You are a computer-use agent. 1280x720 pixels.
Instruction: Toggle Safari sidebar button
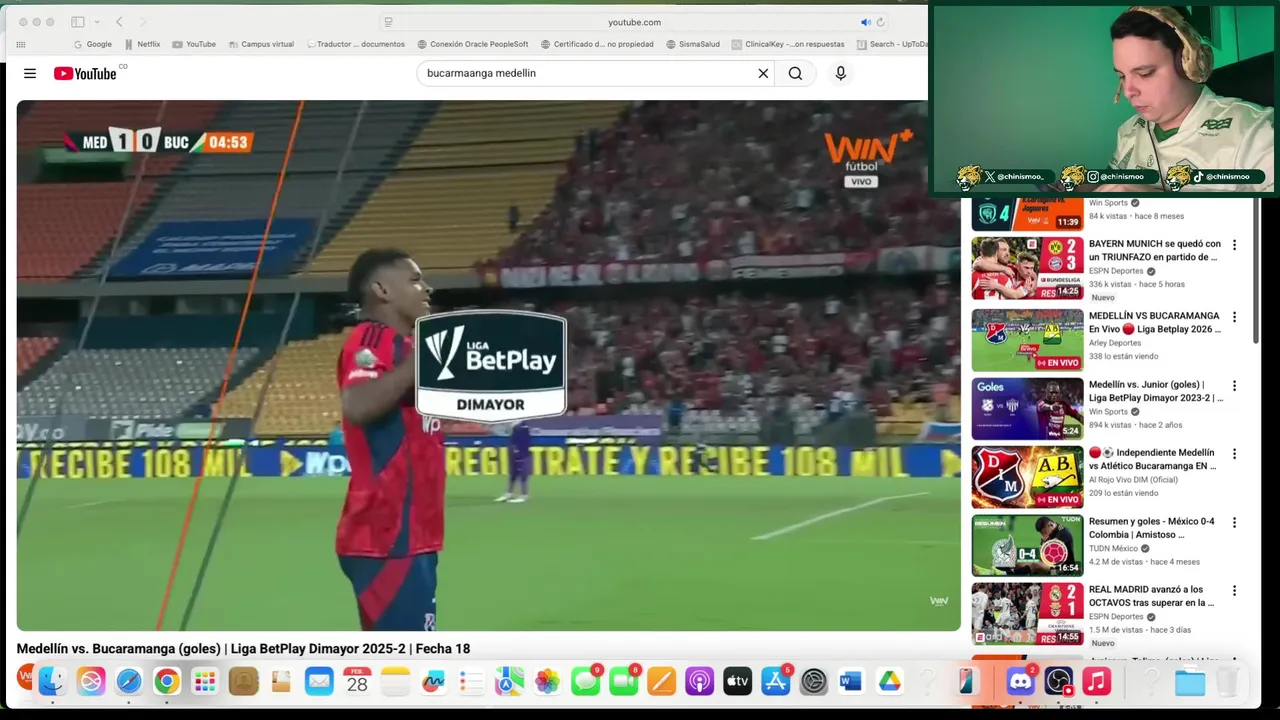click(78, 22)
